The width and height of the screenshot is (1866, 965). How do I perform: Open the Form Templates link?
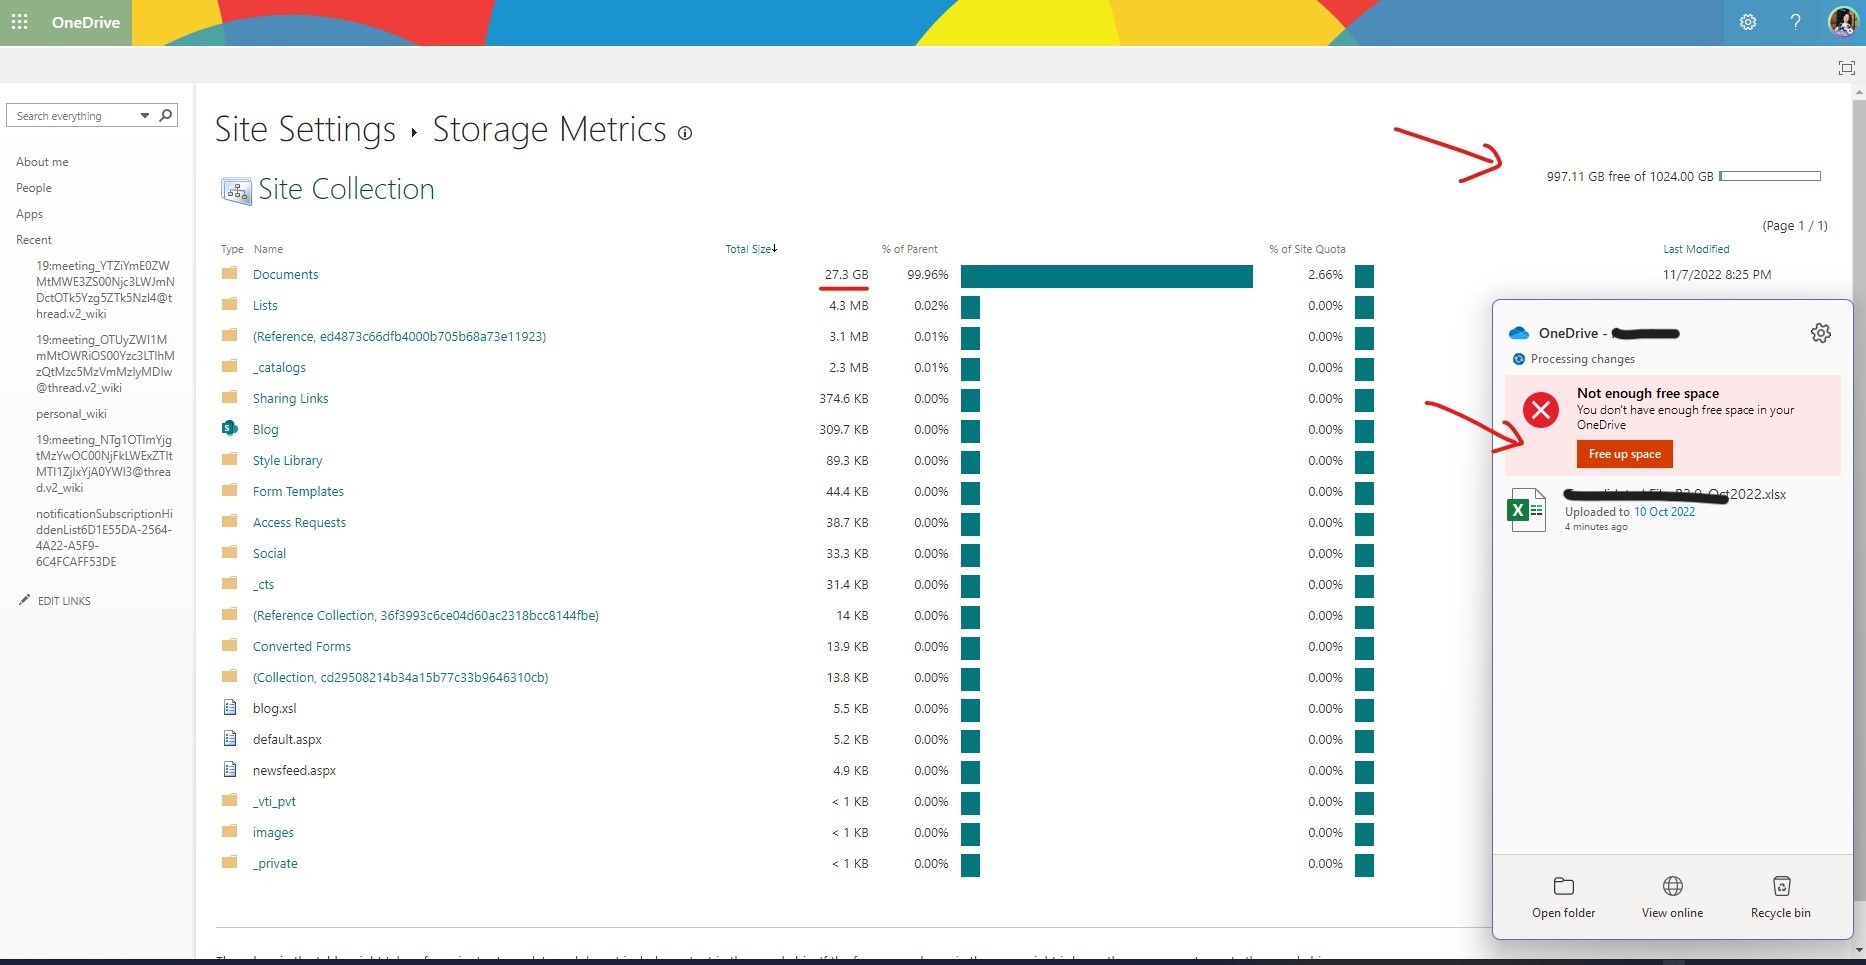coord(298,492)
